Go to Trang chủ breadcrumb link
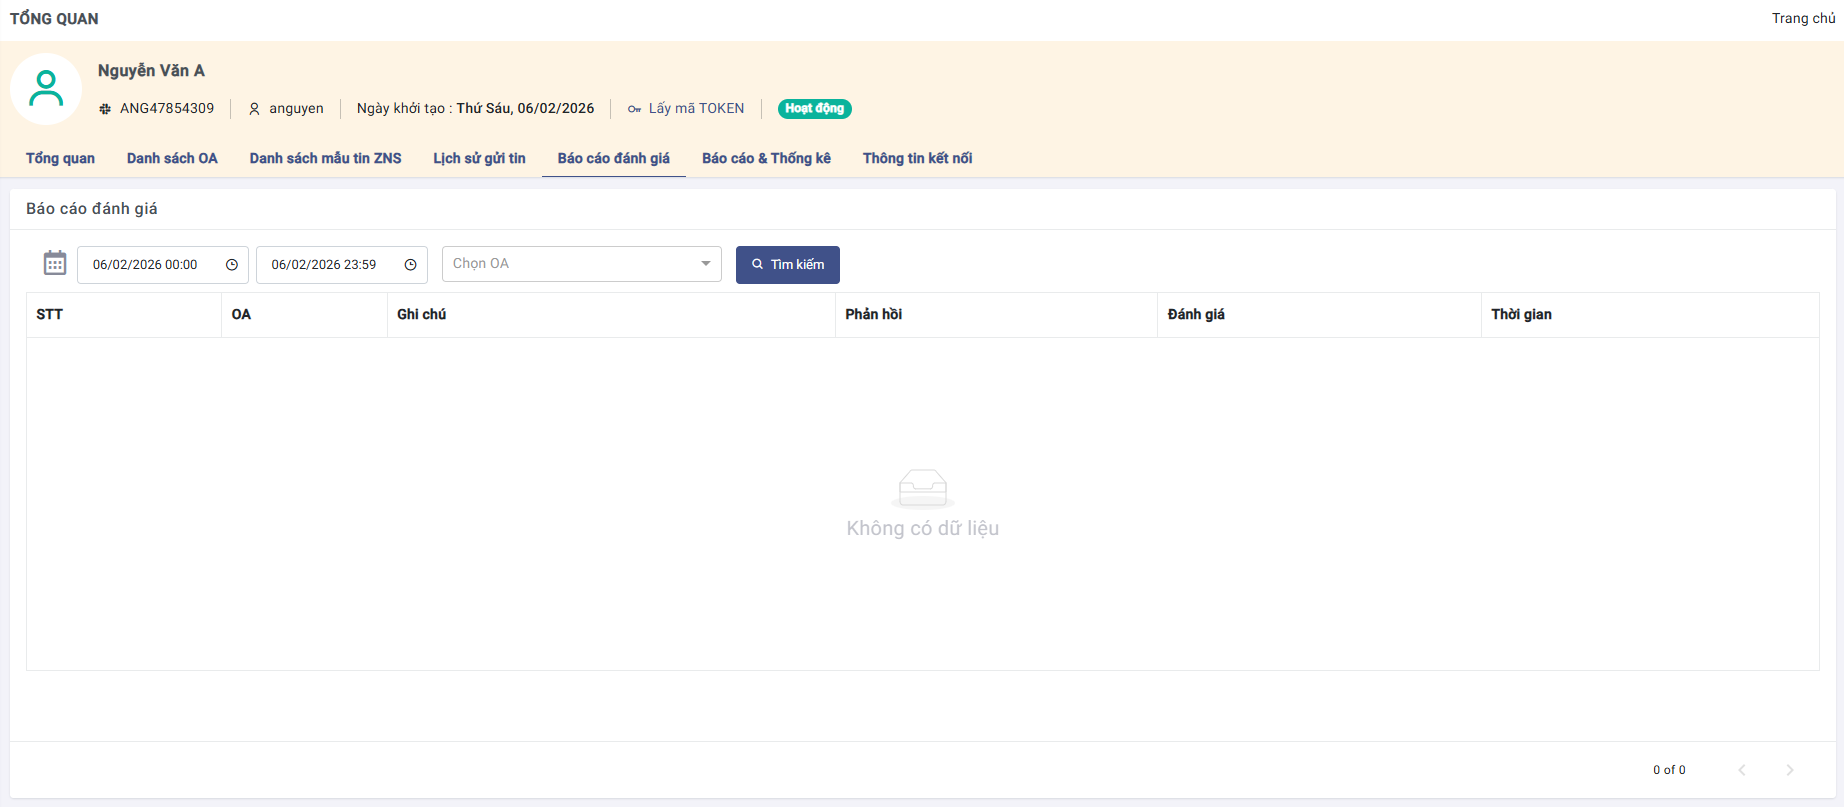 1803,18
